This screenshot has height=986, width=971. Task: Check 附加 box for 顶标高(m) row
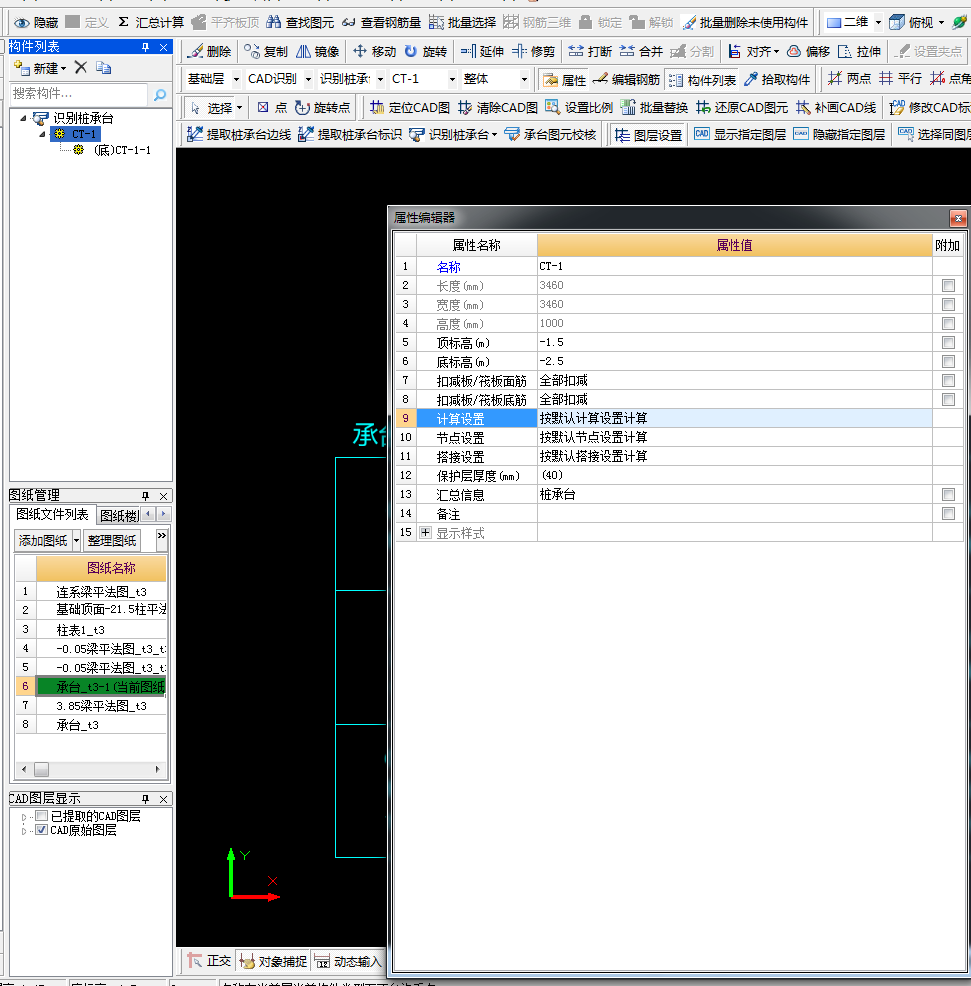pos(948,342)
